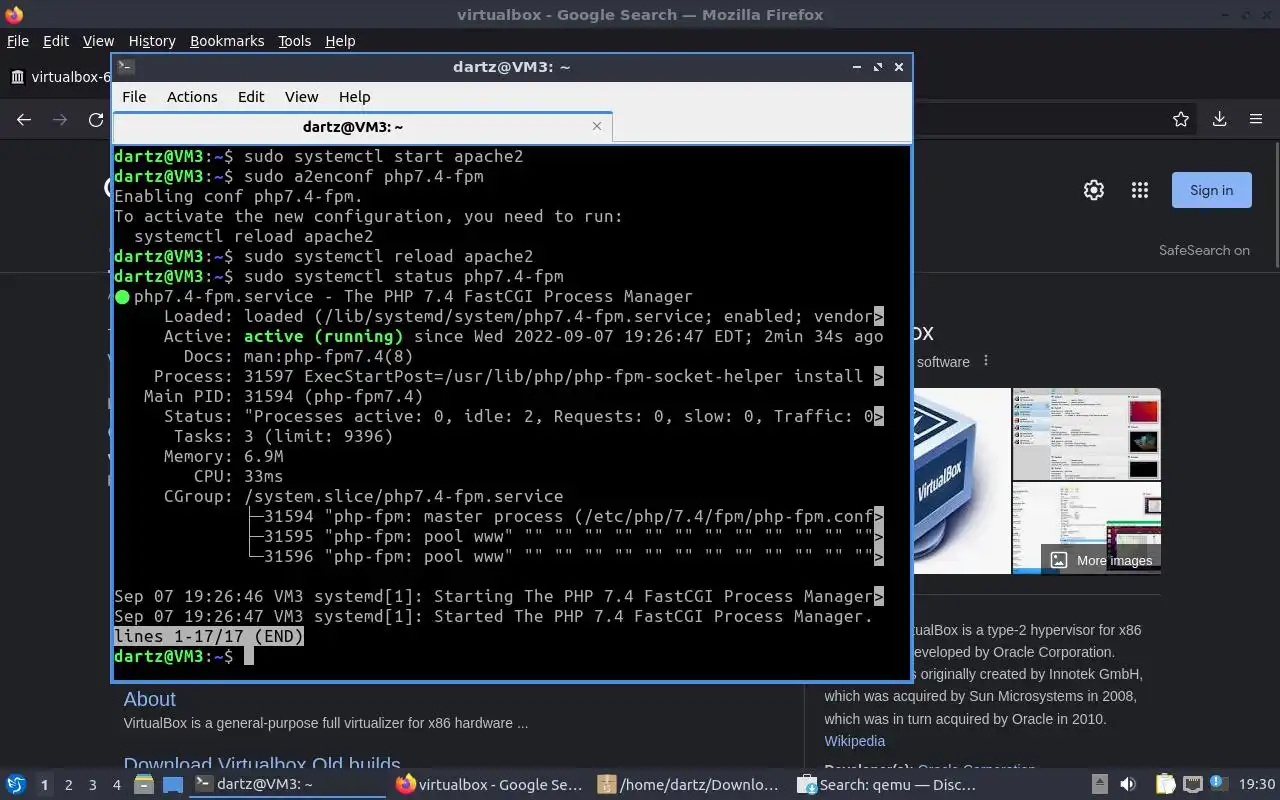
Task: Click the 'Main PID: 31594 (php-fpm7.4)' line
Action: click(283, 396)
